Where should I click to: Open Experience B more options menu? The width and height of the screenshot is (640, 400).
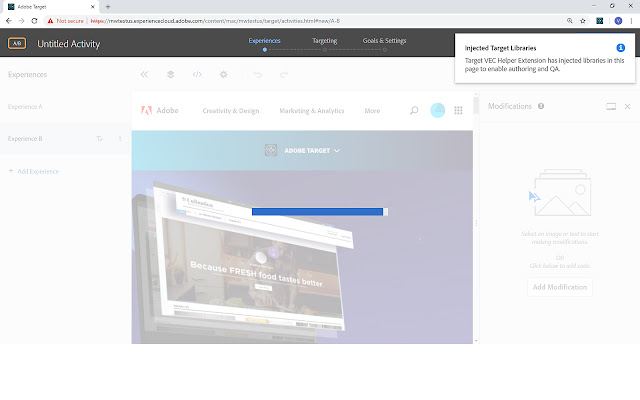click(120, 139)
